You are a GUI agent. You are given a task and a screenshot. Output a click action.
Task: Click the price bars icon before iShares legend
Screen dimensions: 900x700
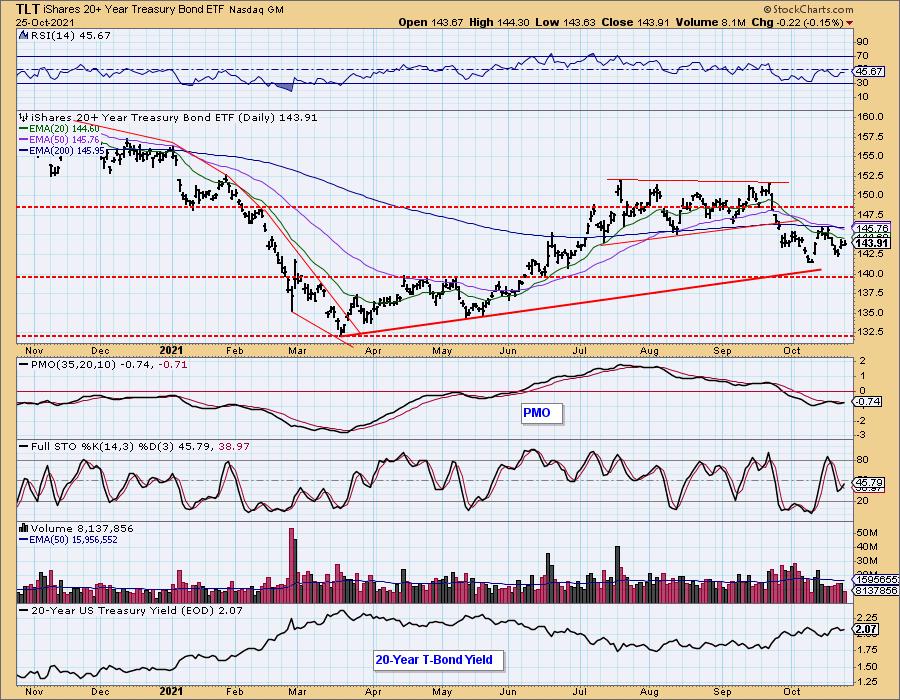pyautogui.click(x=24, y=117)
